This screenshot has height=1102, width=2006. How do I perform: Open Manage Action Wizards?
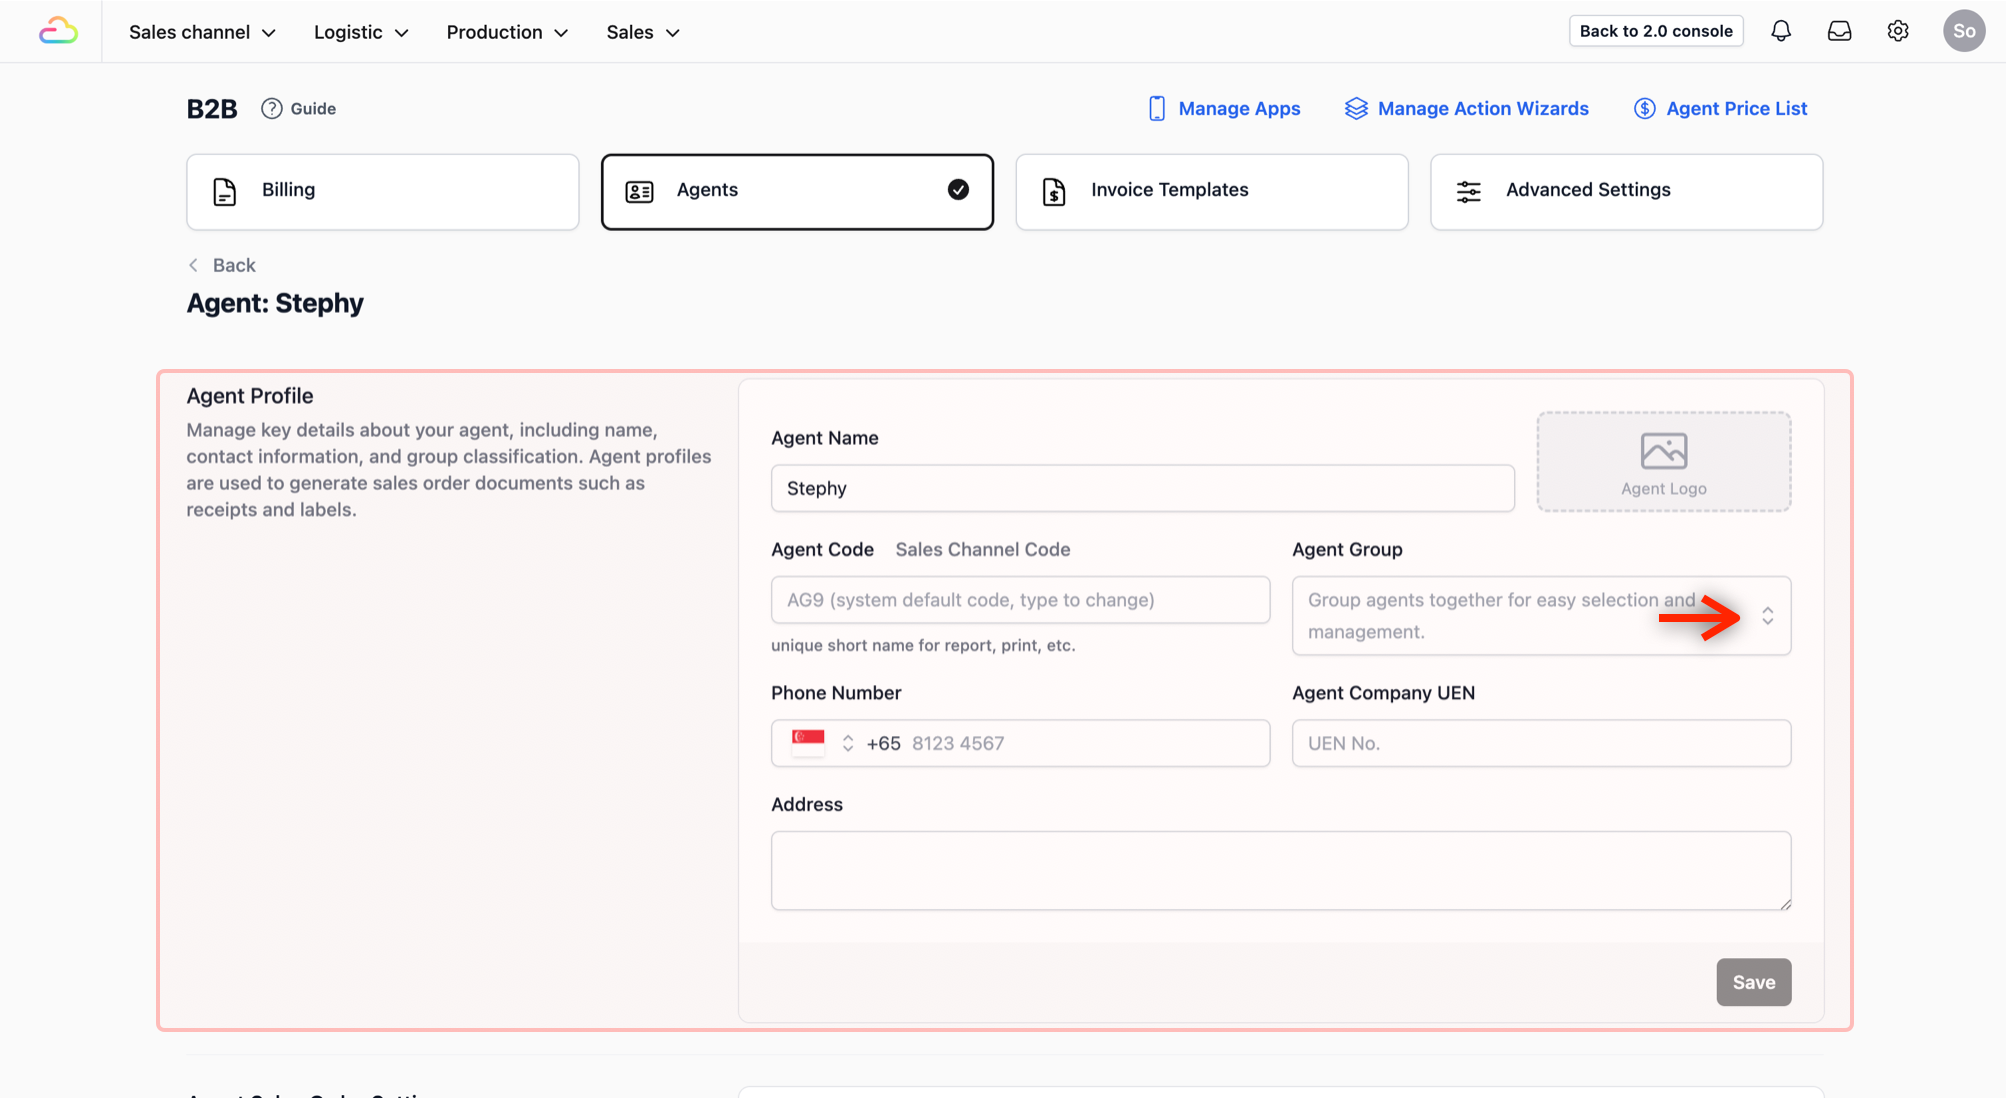pyautogui.click(x=1466, y=108)
